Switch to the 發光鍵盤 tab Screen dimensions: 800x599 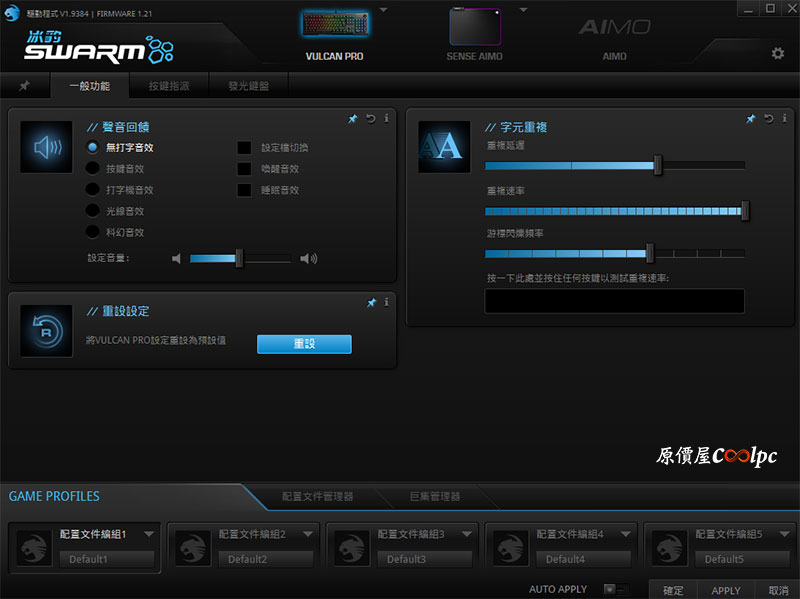click(248, 85)
